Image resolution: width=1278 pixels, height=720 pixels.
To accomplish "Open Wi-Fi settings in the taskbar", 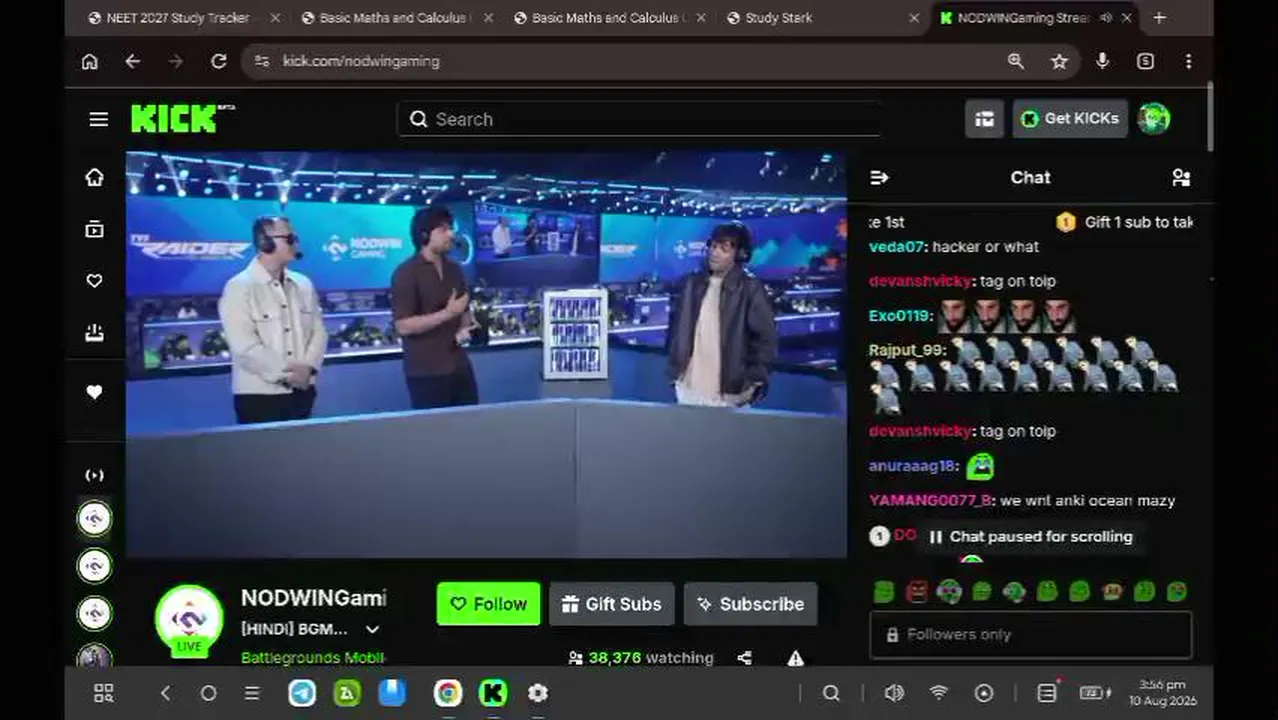I will (x=938, y=693).
